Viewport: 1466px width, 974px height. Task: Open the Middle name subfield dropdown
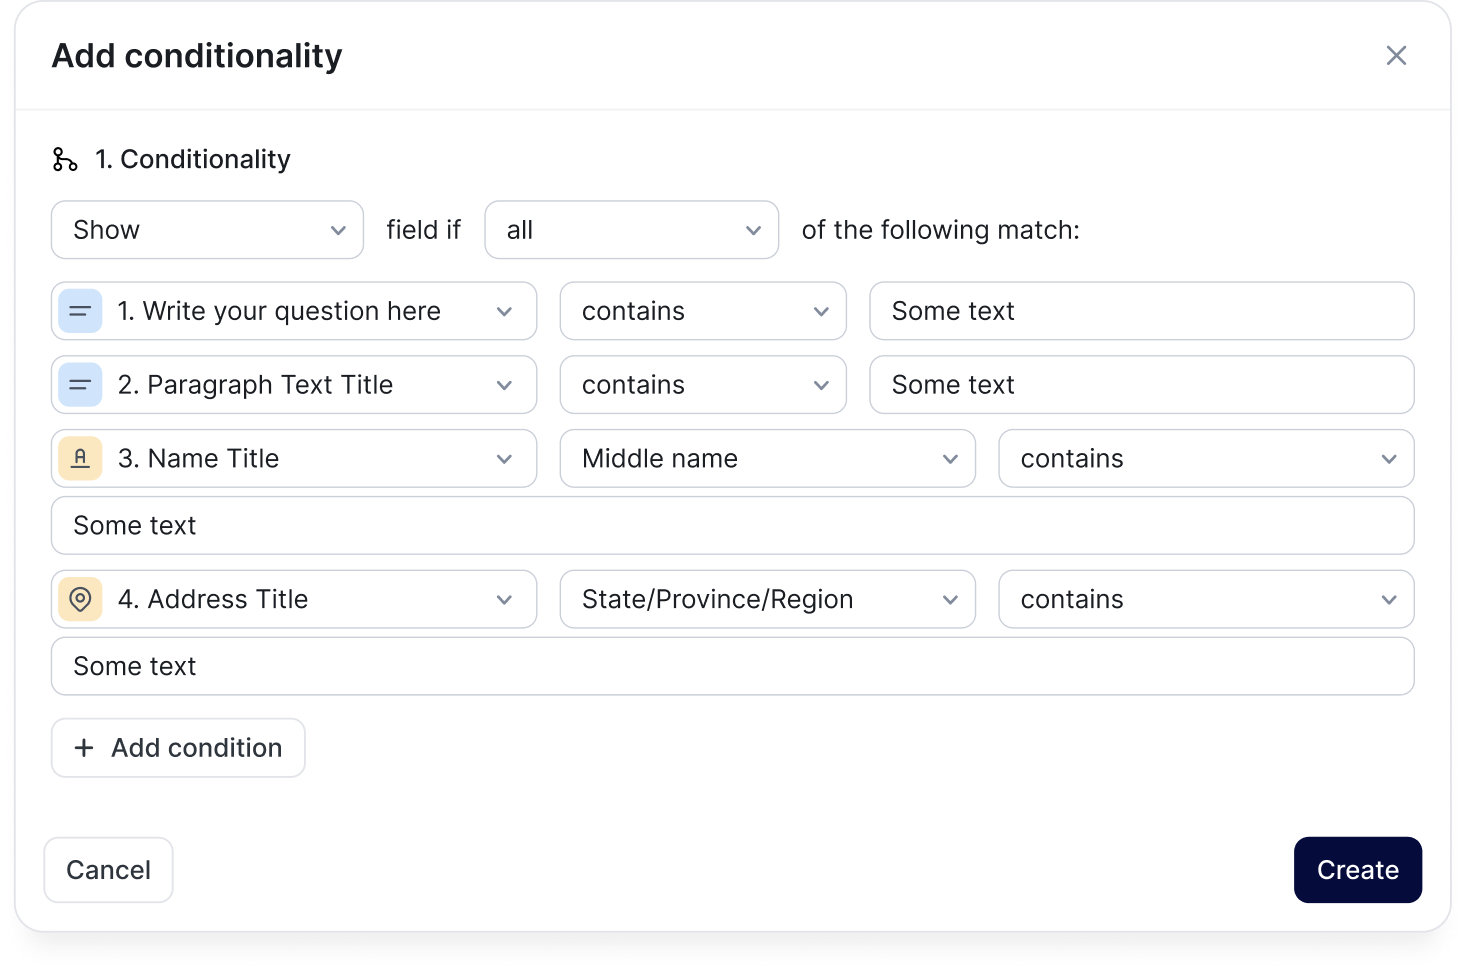[x=767, y=459]
